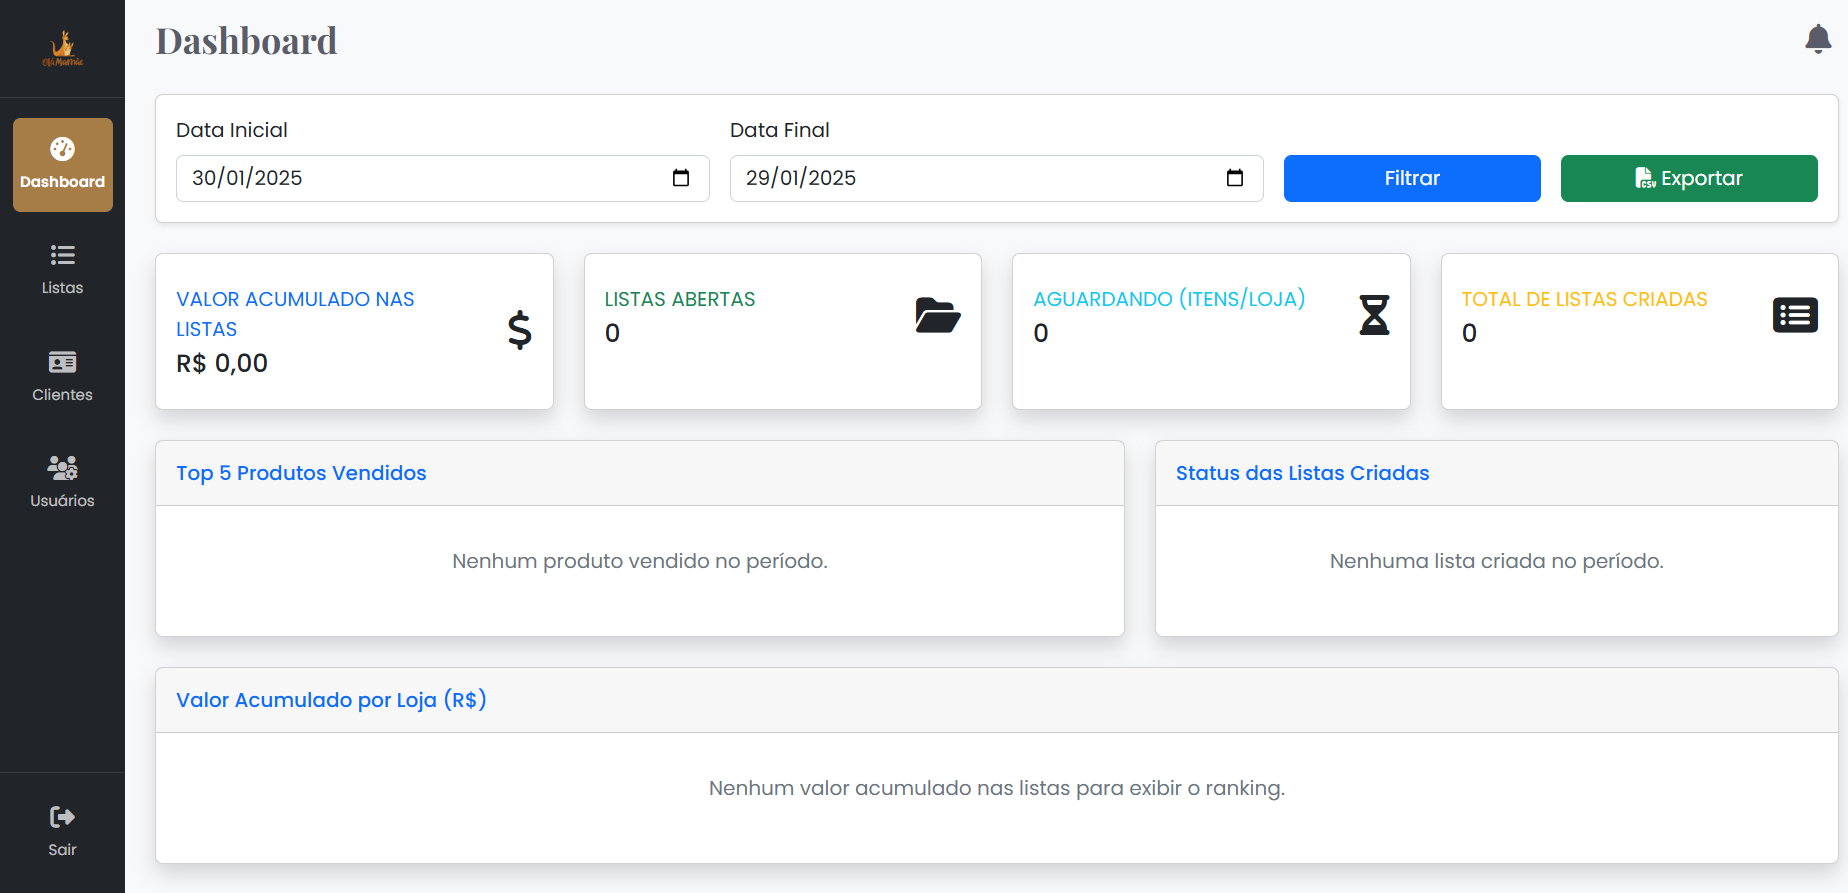
Task: Export data with the Exportar button
Action: [1688, 178]
